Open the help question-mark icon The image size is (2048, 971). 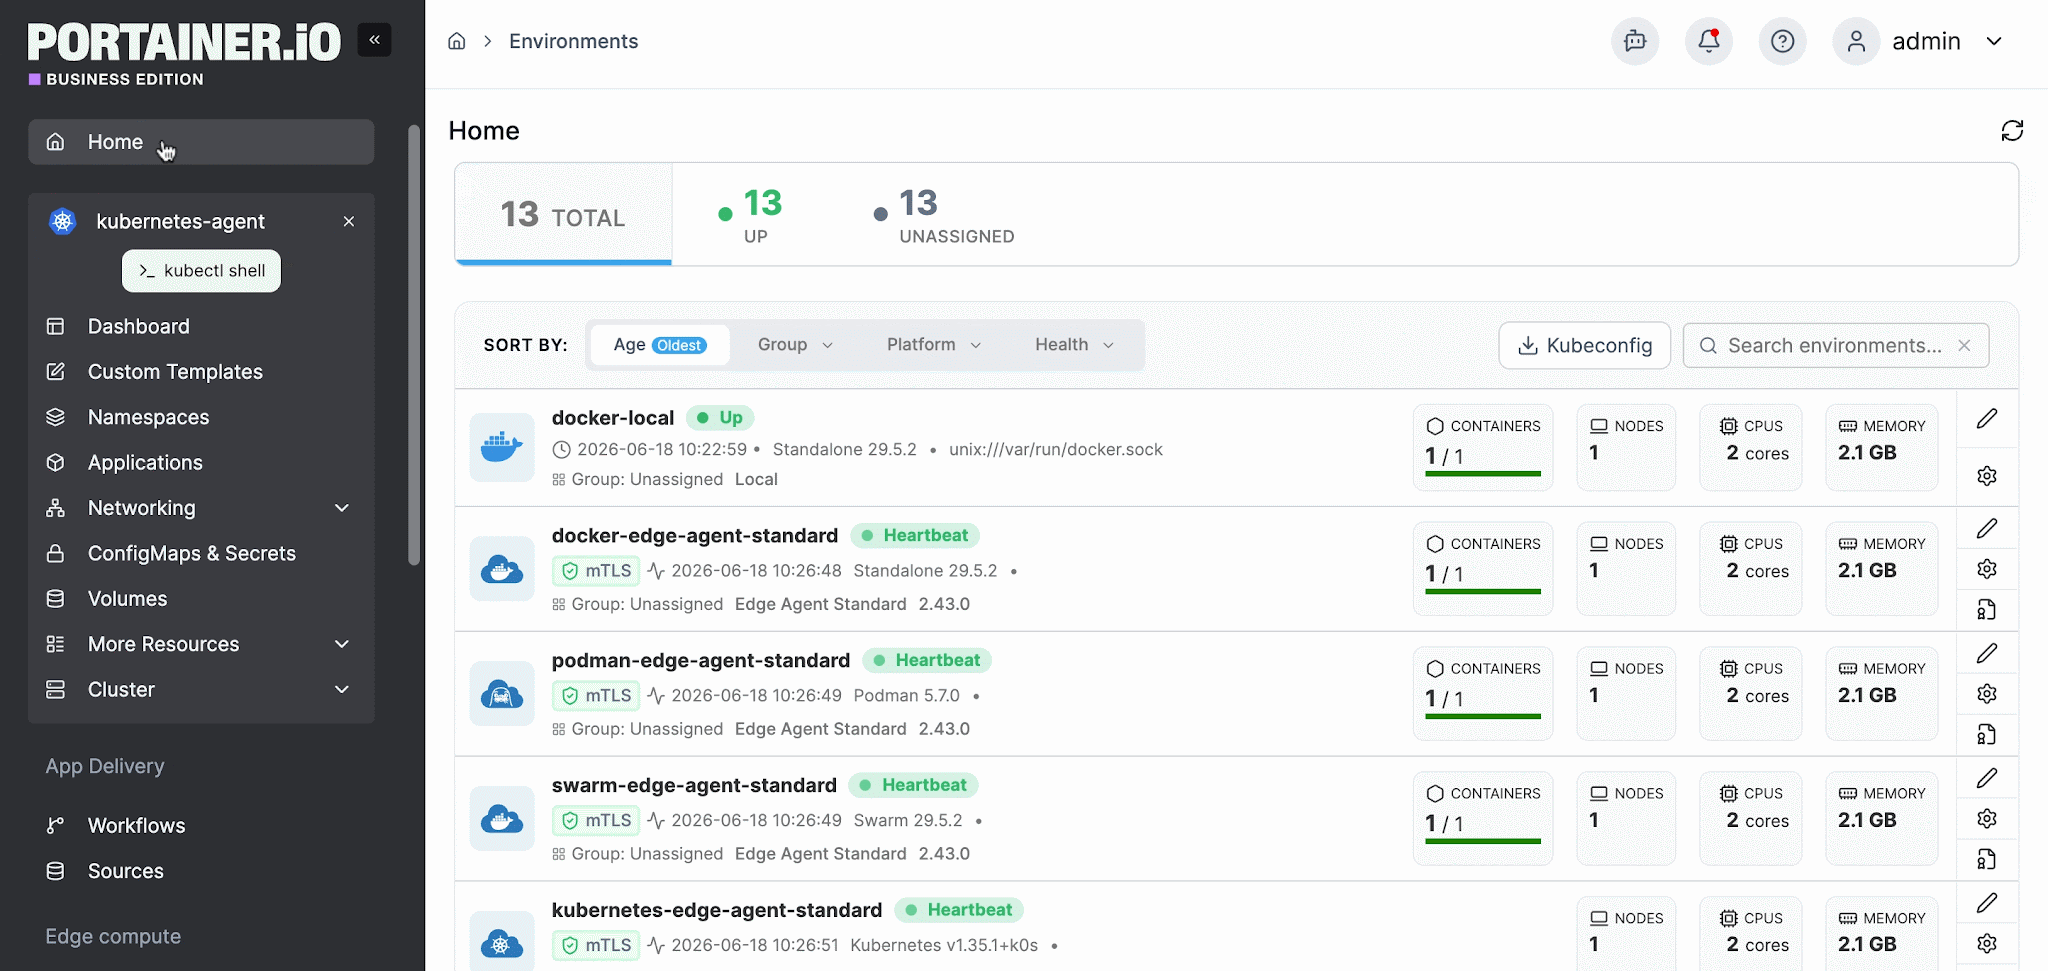click(x=1782, y=41)
